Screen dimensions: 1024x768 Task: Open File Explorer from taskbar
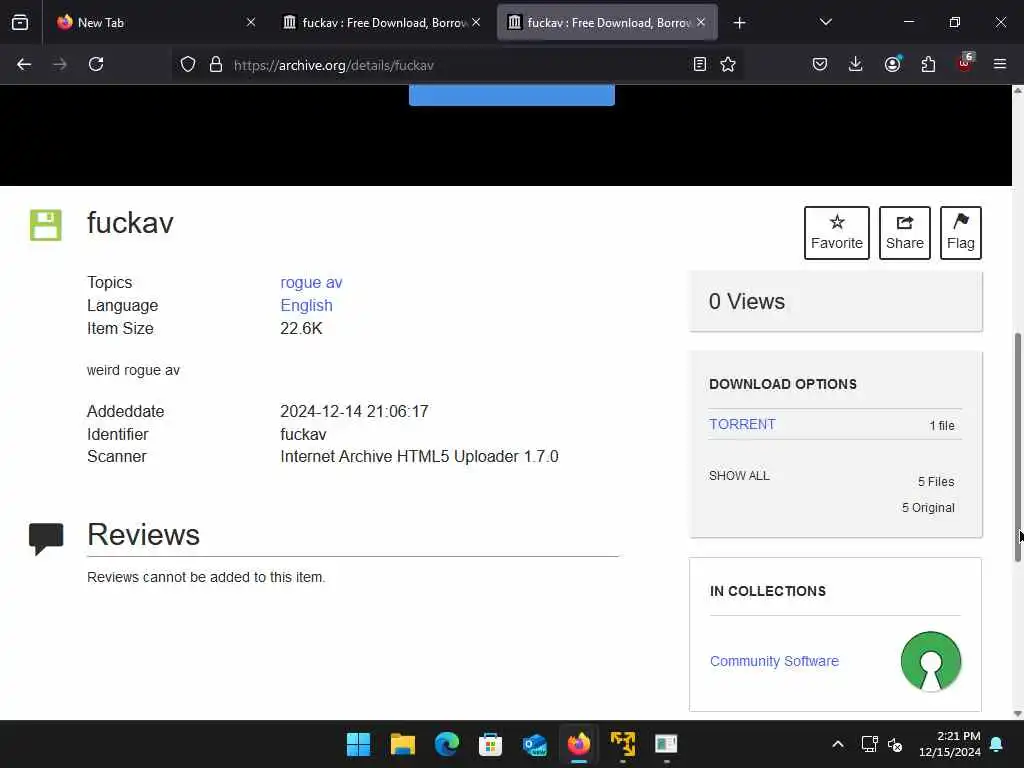(x=402, y=744)
